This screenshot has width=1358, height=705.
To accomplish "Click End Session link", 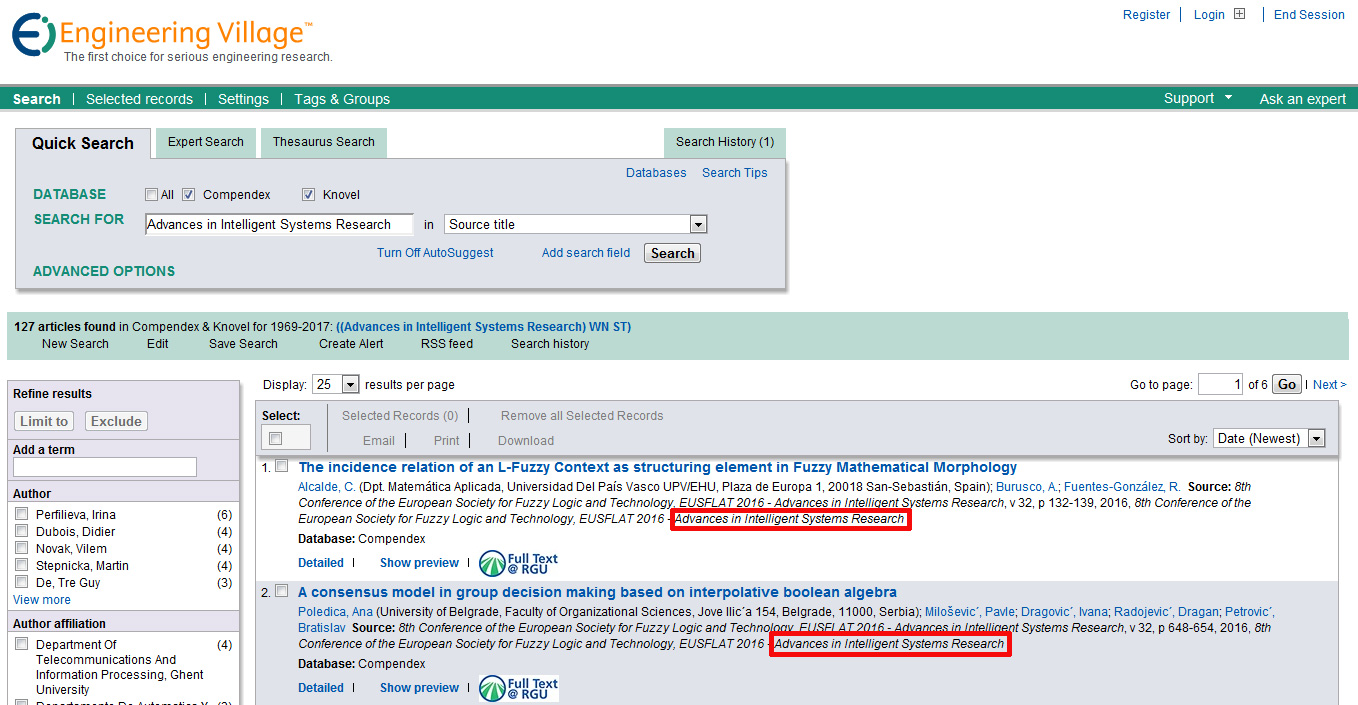I will tap(1309, 15).
